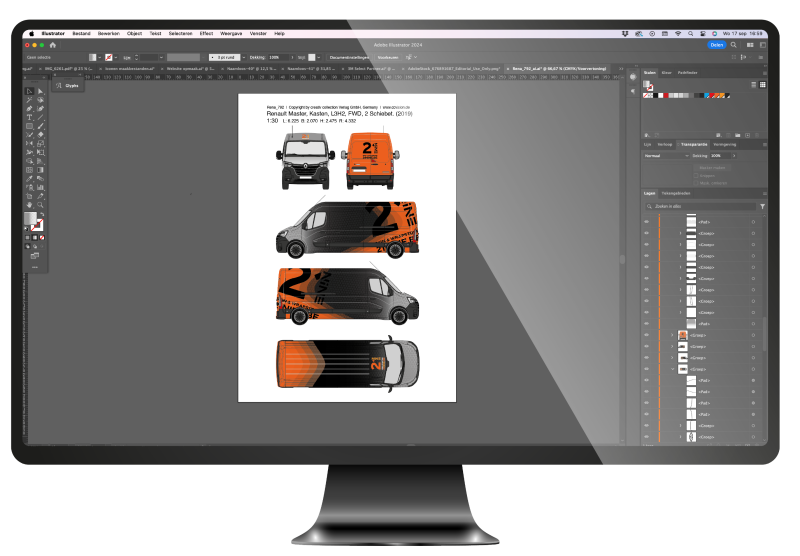Set stroke to None in toolbox
The height and width of the screenshot is (556, 800).
42,237
